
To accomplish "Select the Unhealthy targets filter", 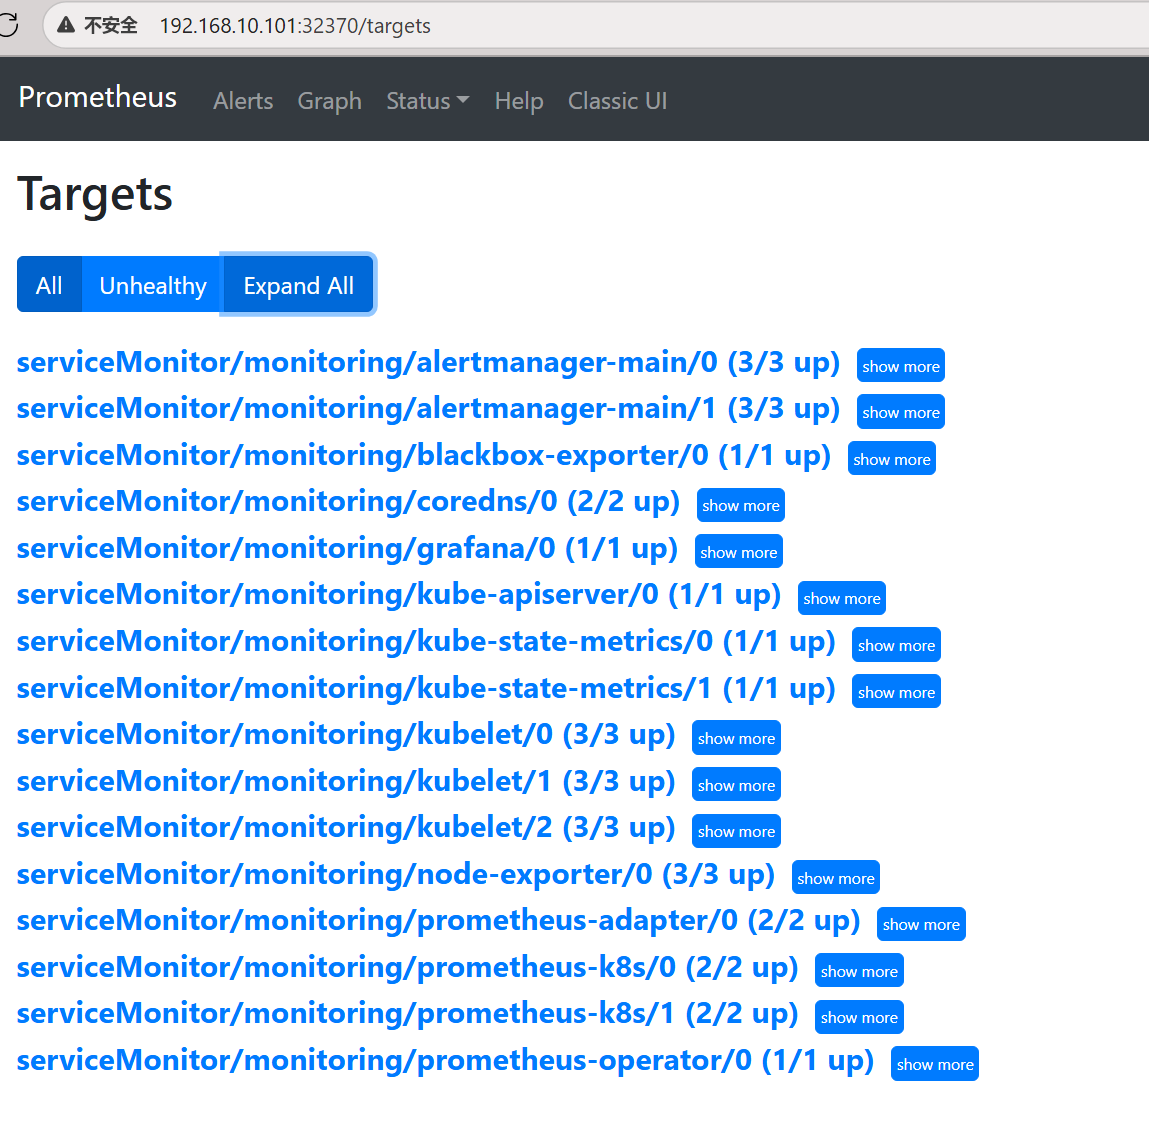I will (152, 284).
